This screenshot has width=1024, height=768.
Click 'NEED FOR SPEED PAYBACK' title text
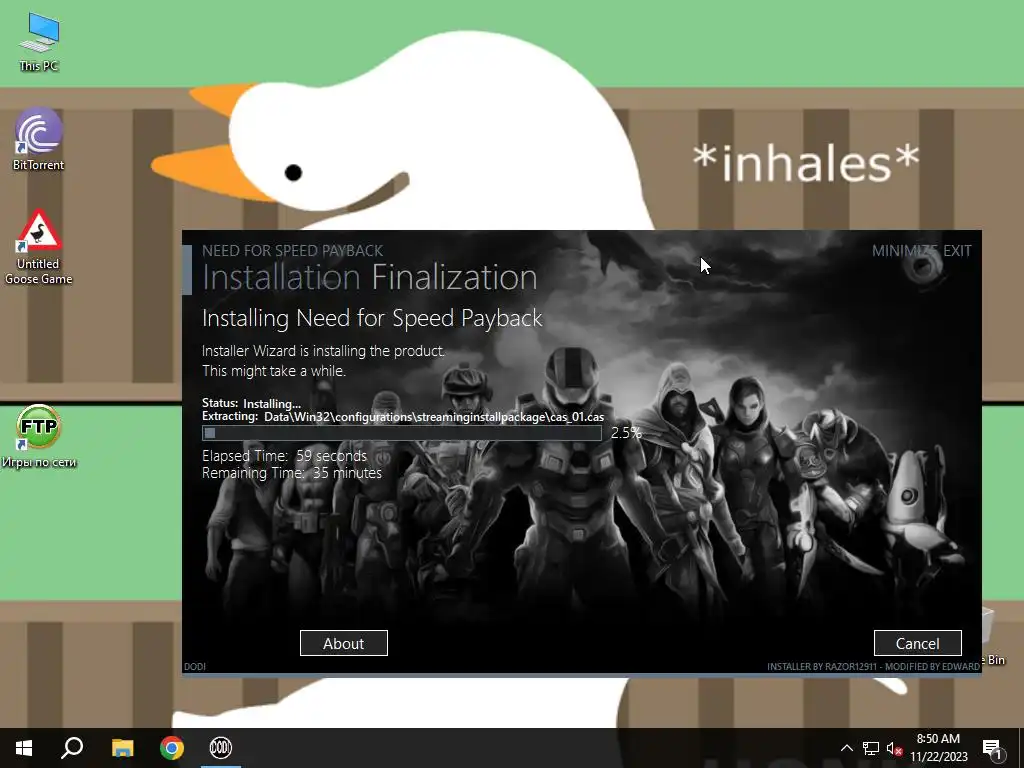pos(293,251)
